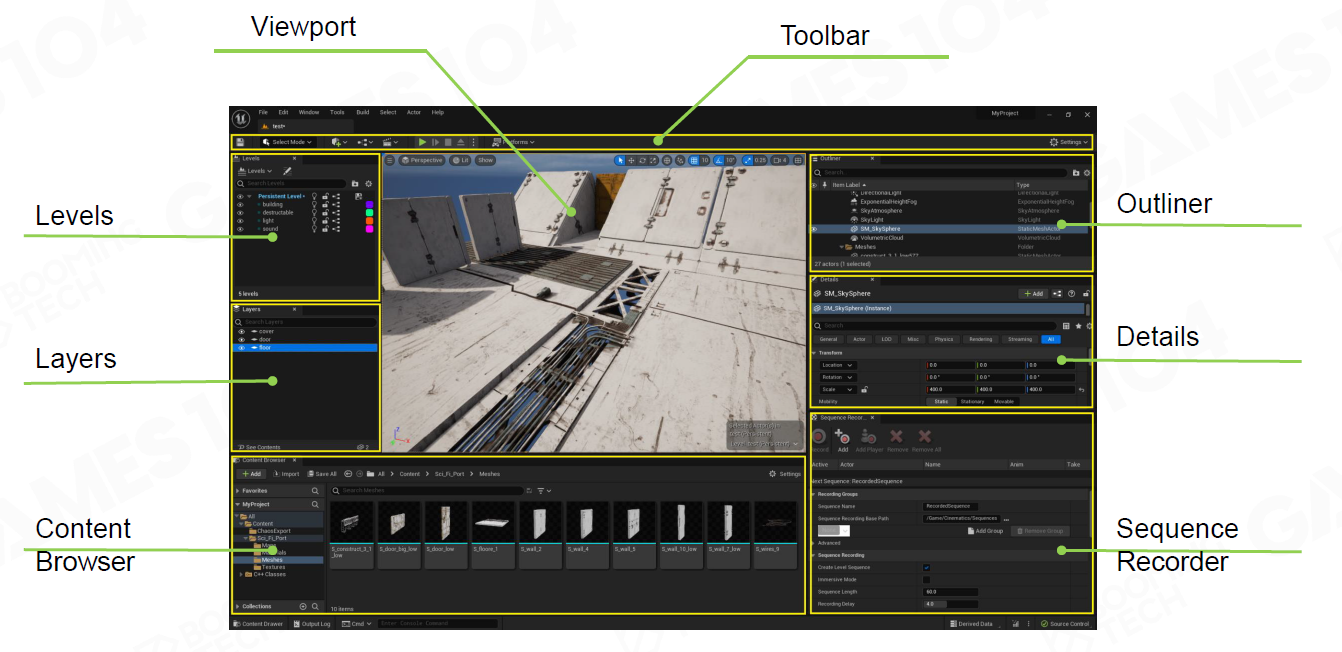
Task: Click the Play button in the toolbar
Action: tap(422, 142)
